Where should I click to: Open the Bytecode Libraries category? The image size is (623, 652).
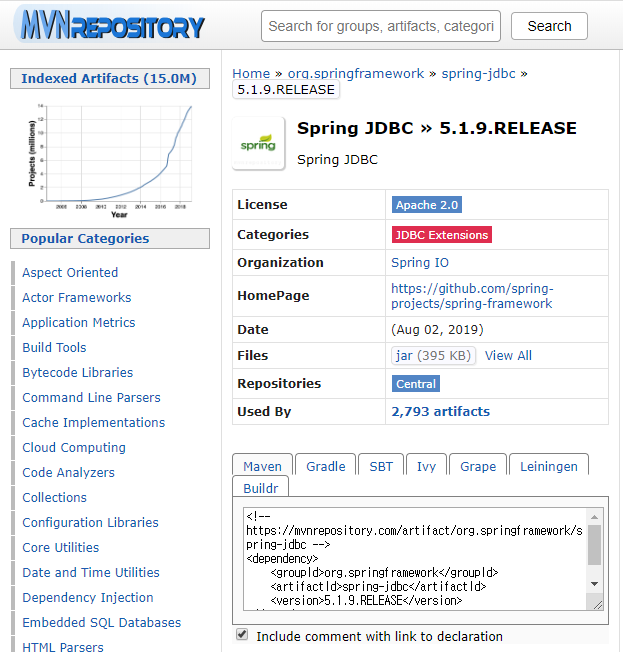[77, 372]
